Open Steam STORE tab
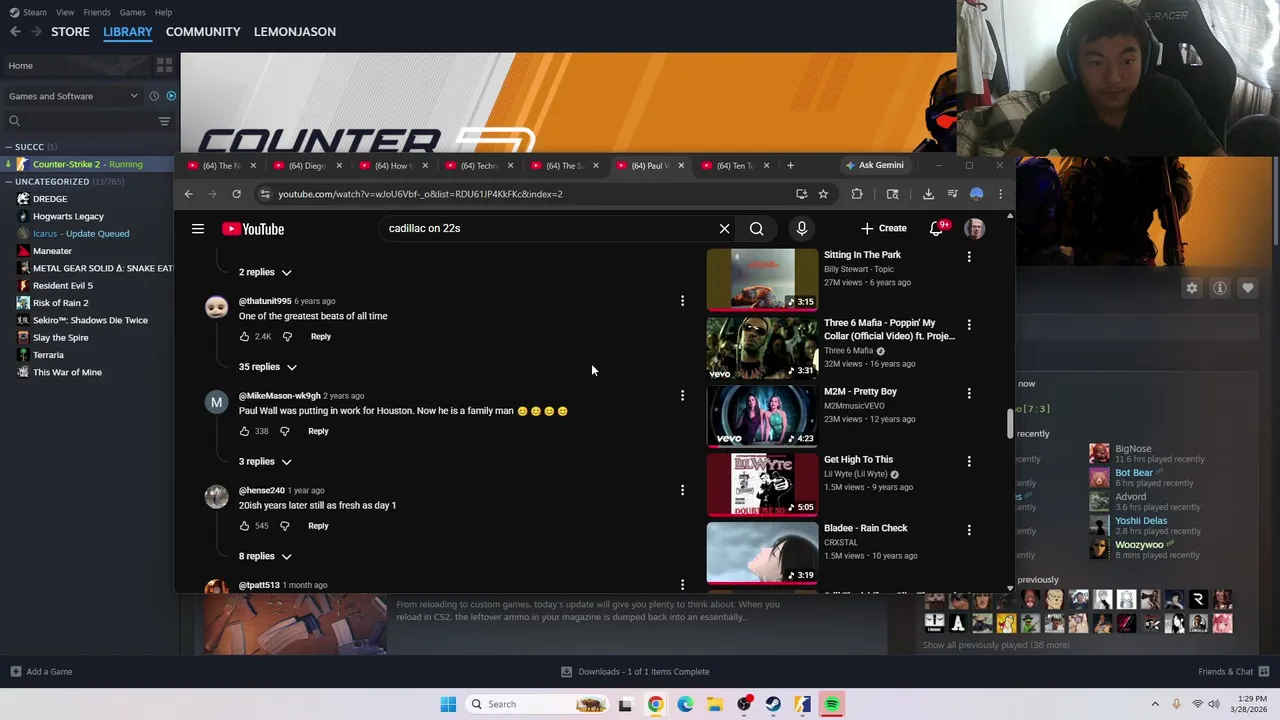The image size is (1280, 720). tap(70, 32)
